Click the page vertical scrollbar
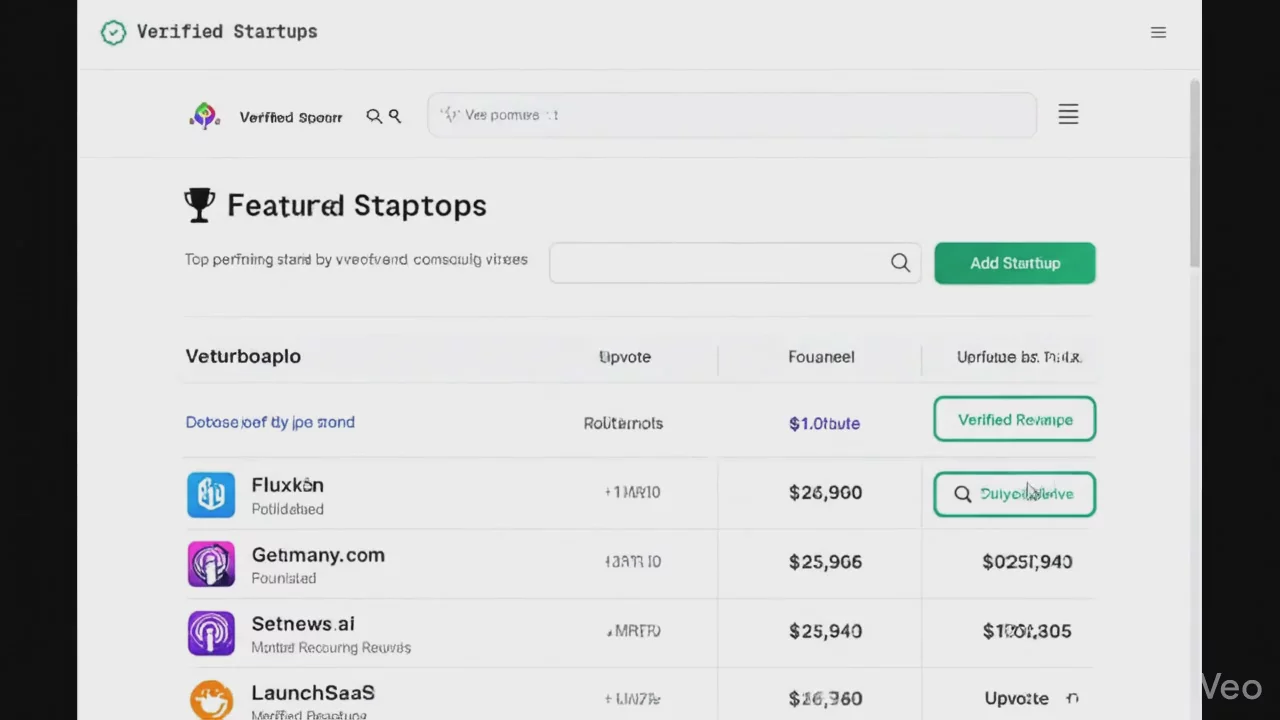The image size is (1280, 720). coord(1194,175)
